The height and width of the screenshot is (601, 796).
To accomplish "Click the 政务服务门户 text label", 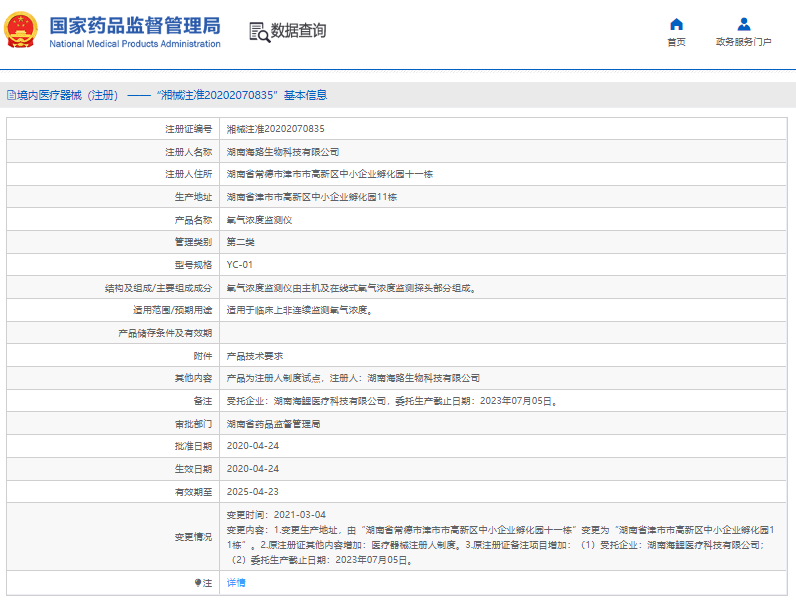I will [x=744, y=42].
